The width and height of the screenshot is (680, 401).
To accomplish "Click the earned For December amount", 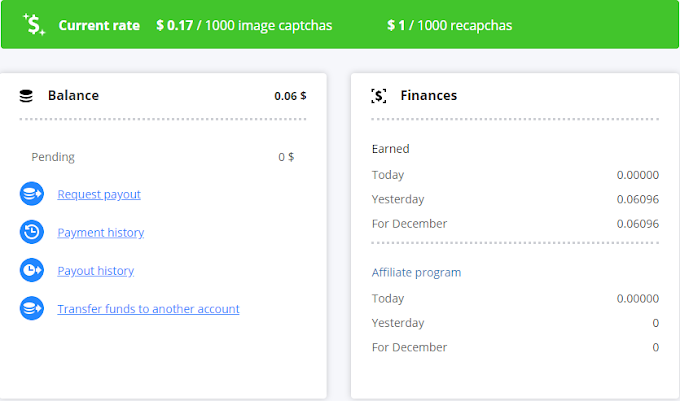I will 637,223.
